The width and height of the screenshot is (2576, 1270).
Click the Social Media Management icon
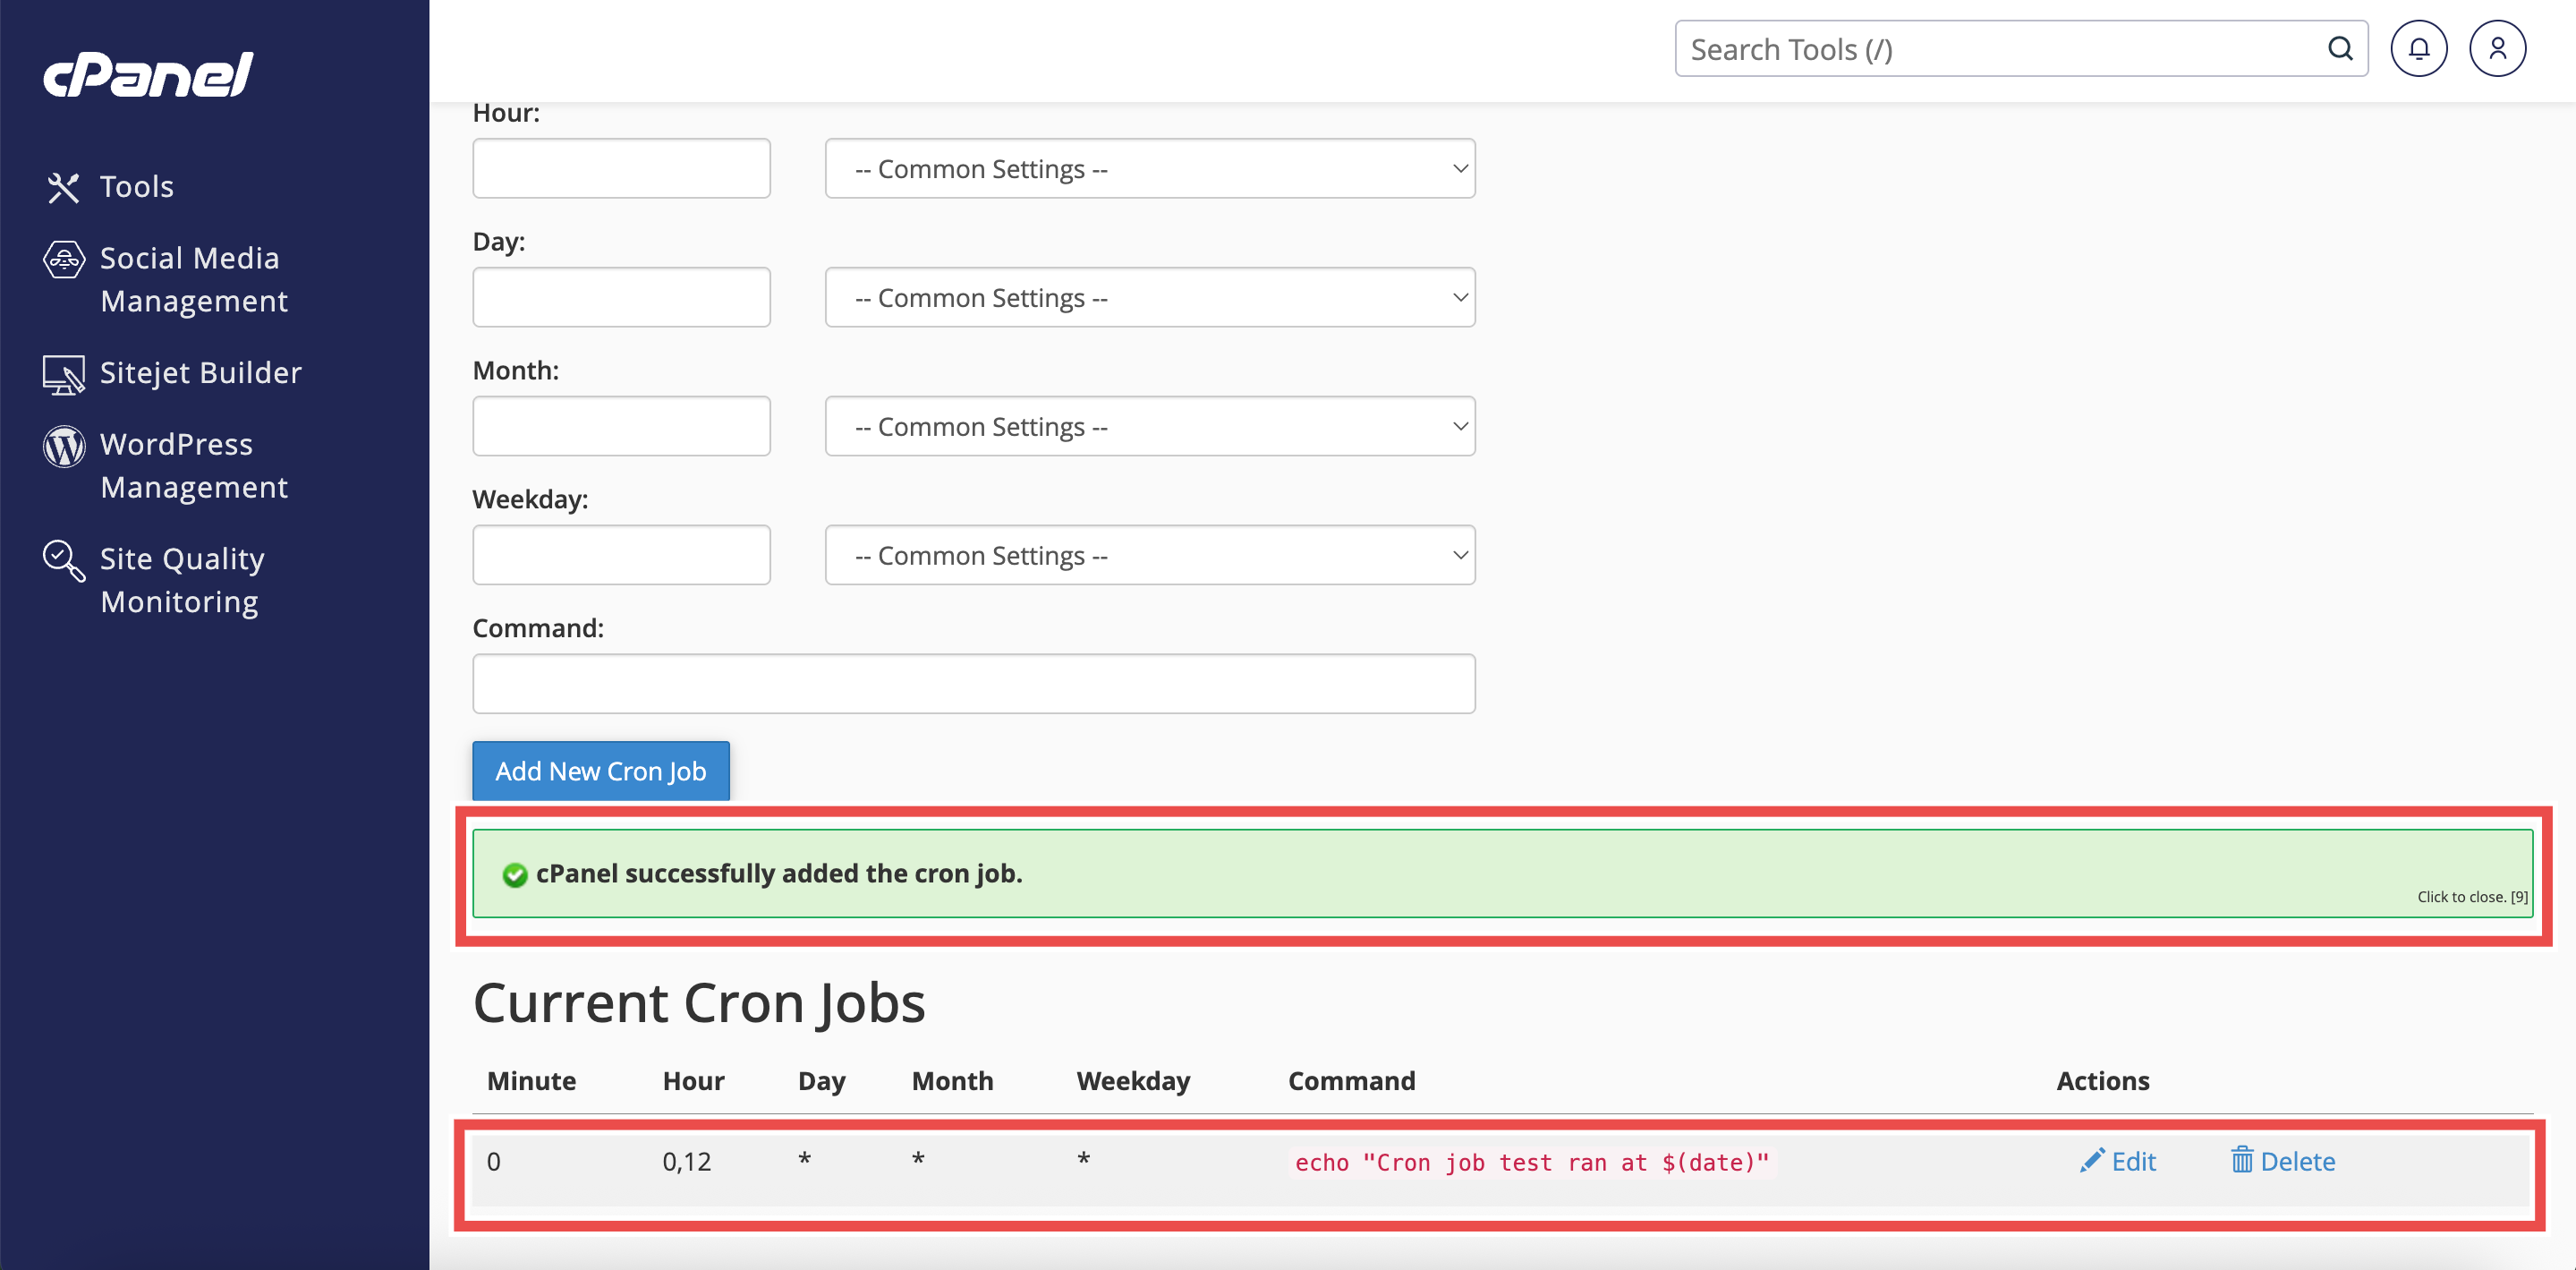[64, 260]
